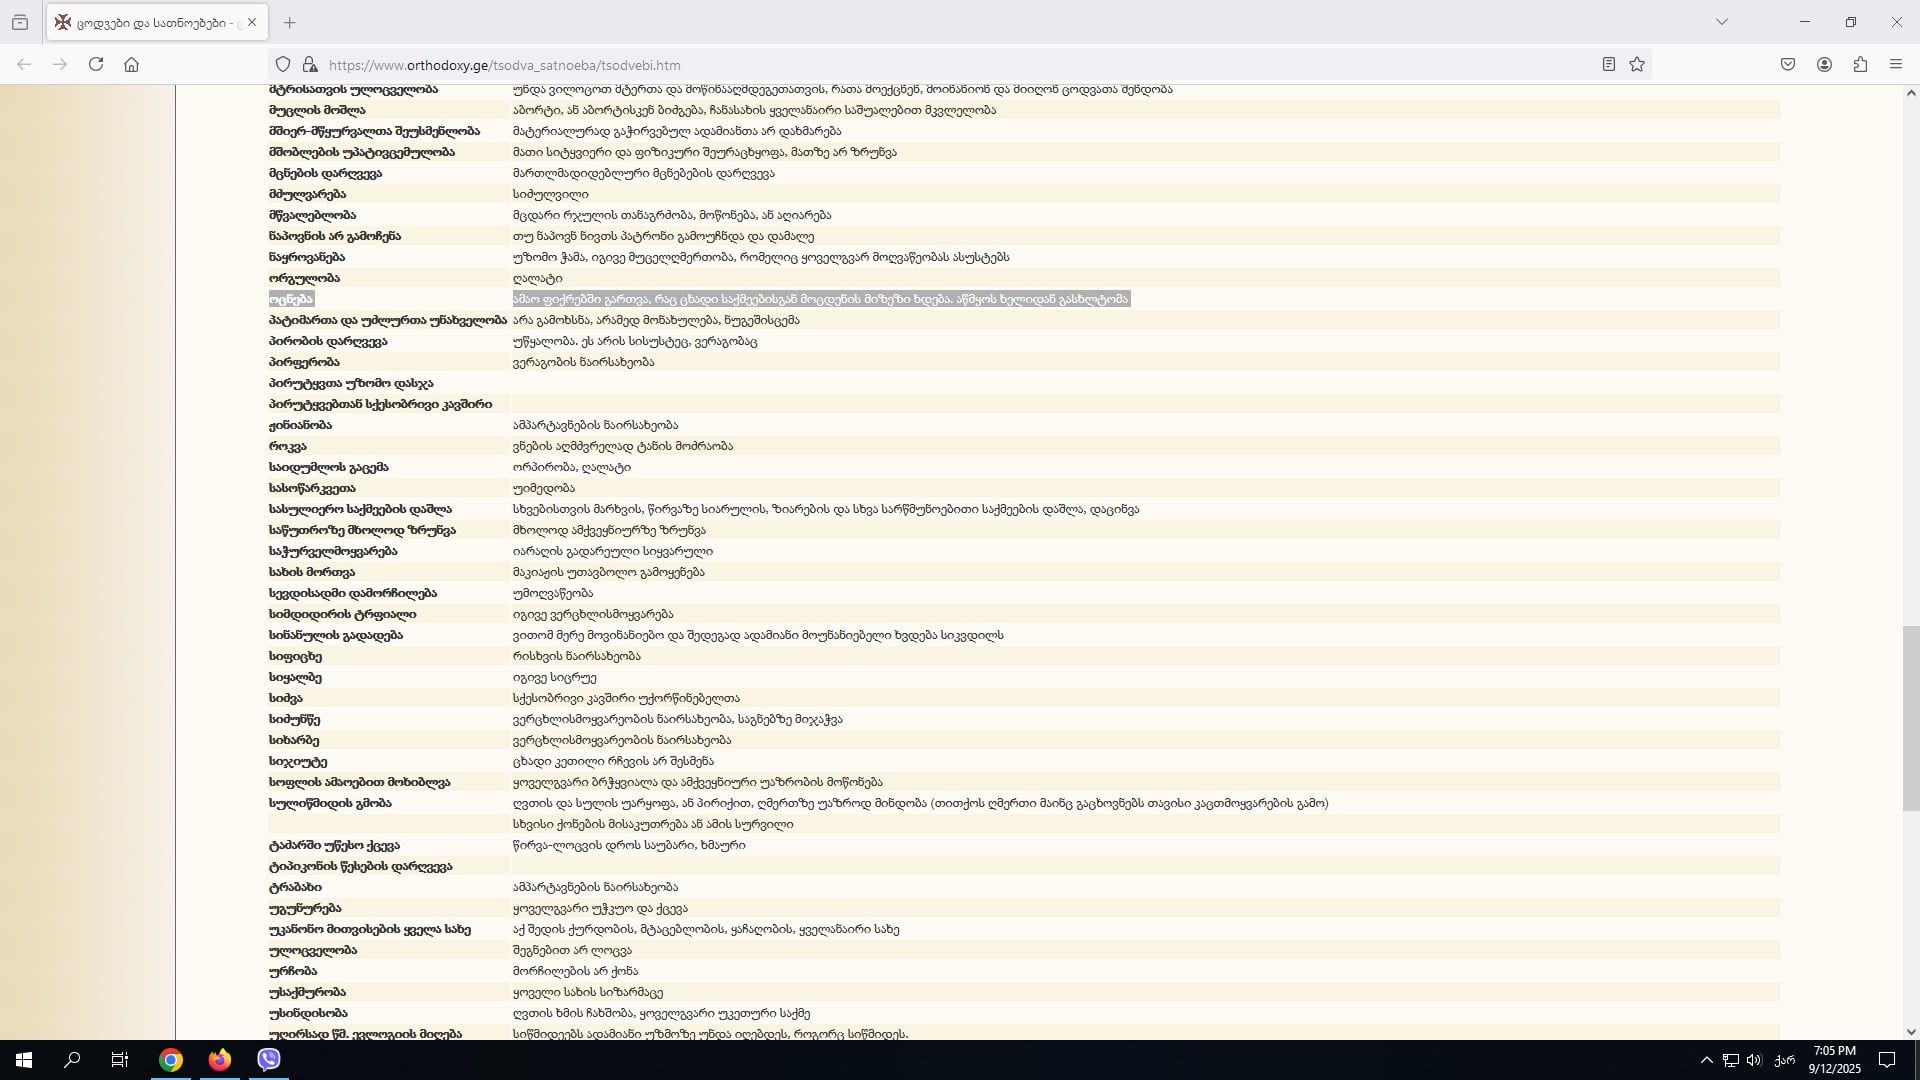Go to the browser home page
The height and width of the screenshot is (1080, 1920).
pos(131,64)
